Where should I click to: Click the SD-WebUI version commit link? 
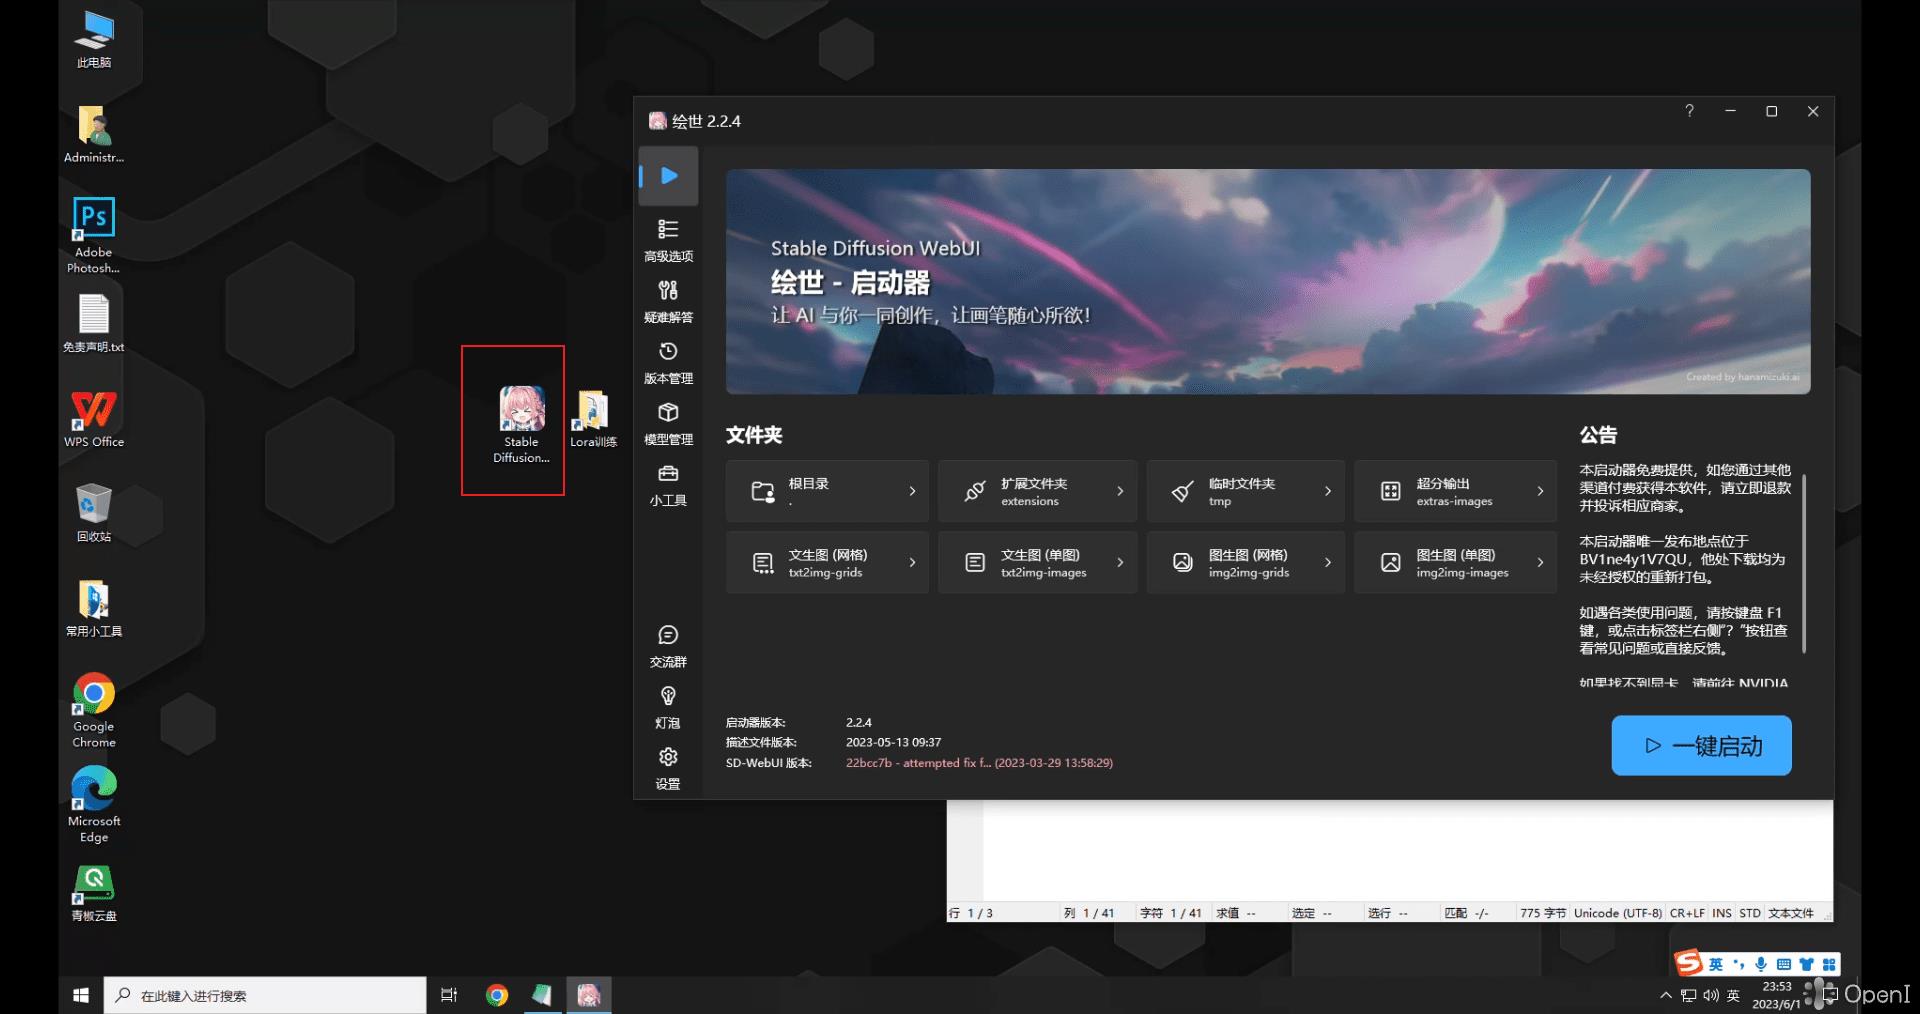pos(978,763)
